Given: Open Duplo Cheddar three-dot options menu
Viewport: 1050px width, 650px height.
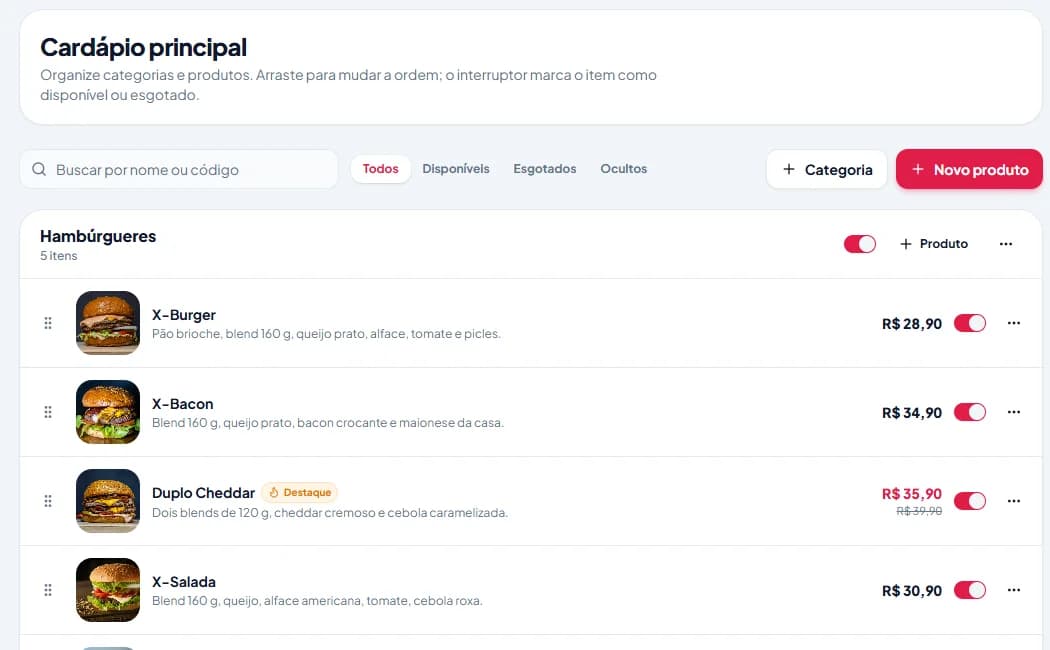Looking at the screenshot, I should click(1014, 501).
